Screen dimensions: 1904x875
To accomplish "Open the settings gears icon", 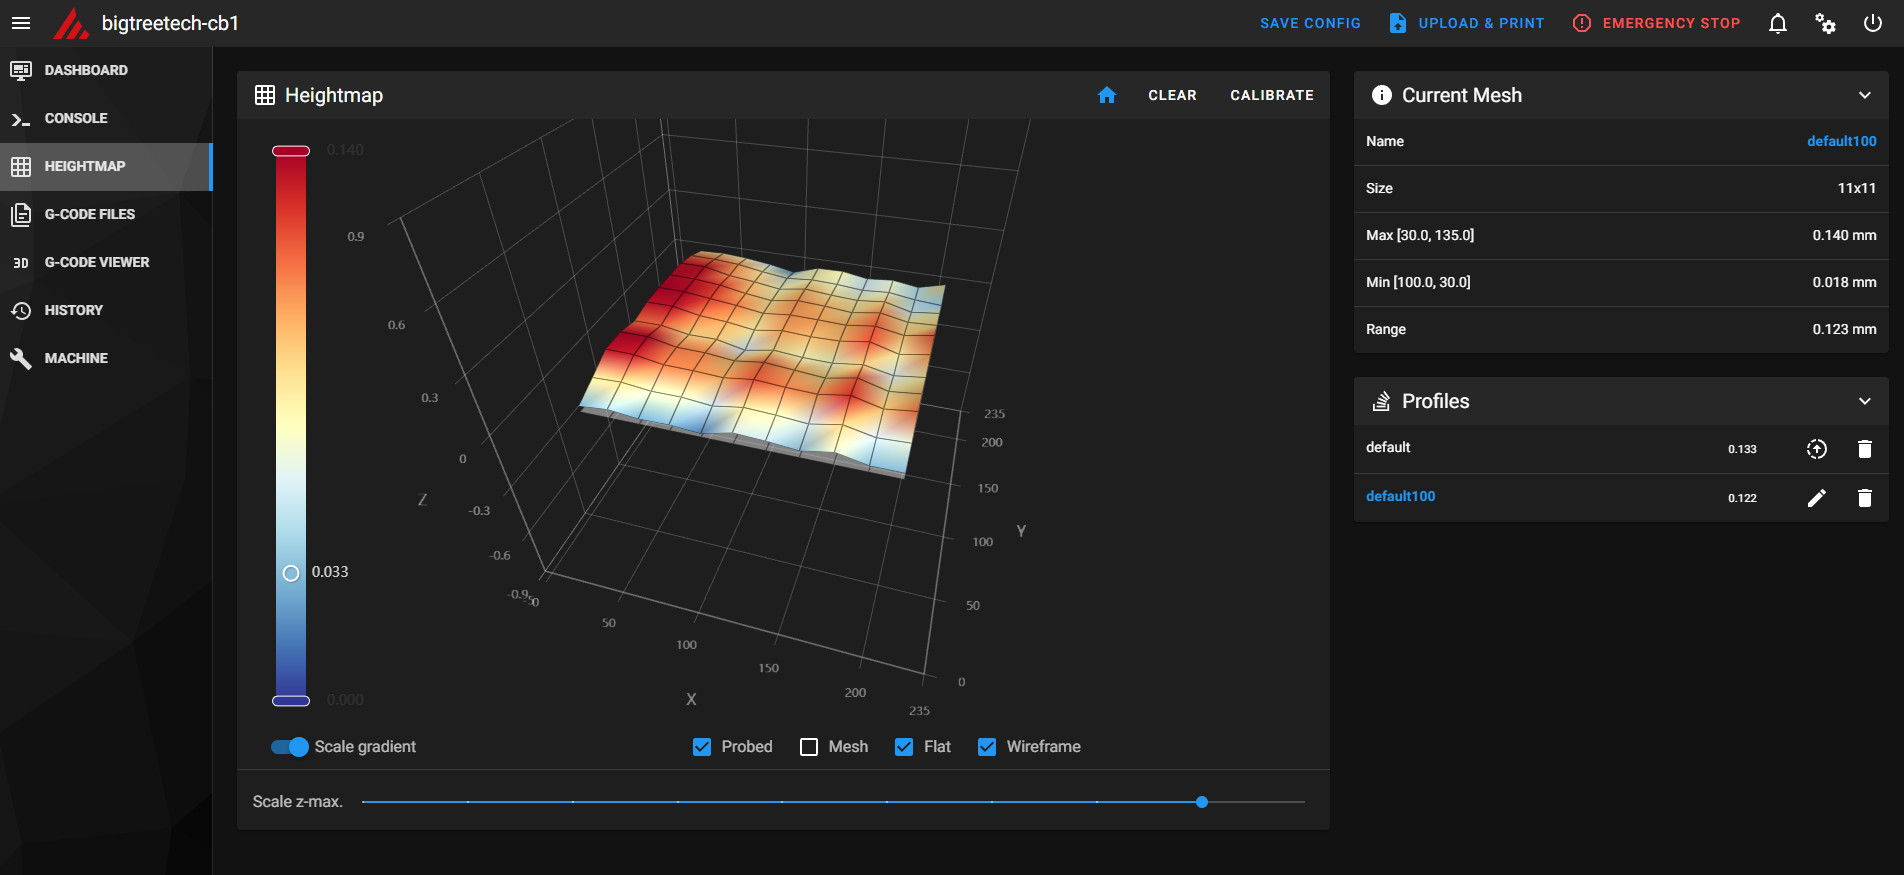I will [1825, 23].
